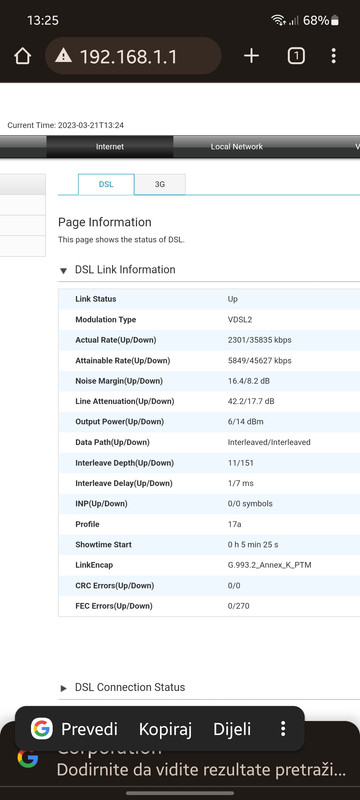Open more options in selection popup

click(x=283, y=729)
